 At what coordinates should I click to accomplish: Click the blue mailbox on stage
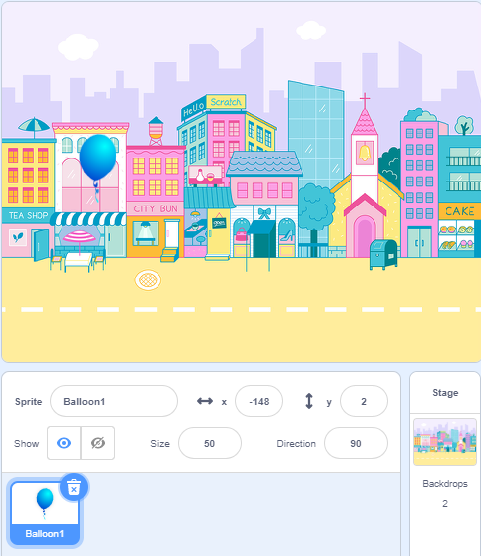pos(383,254)
